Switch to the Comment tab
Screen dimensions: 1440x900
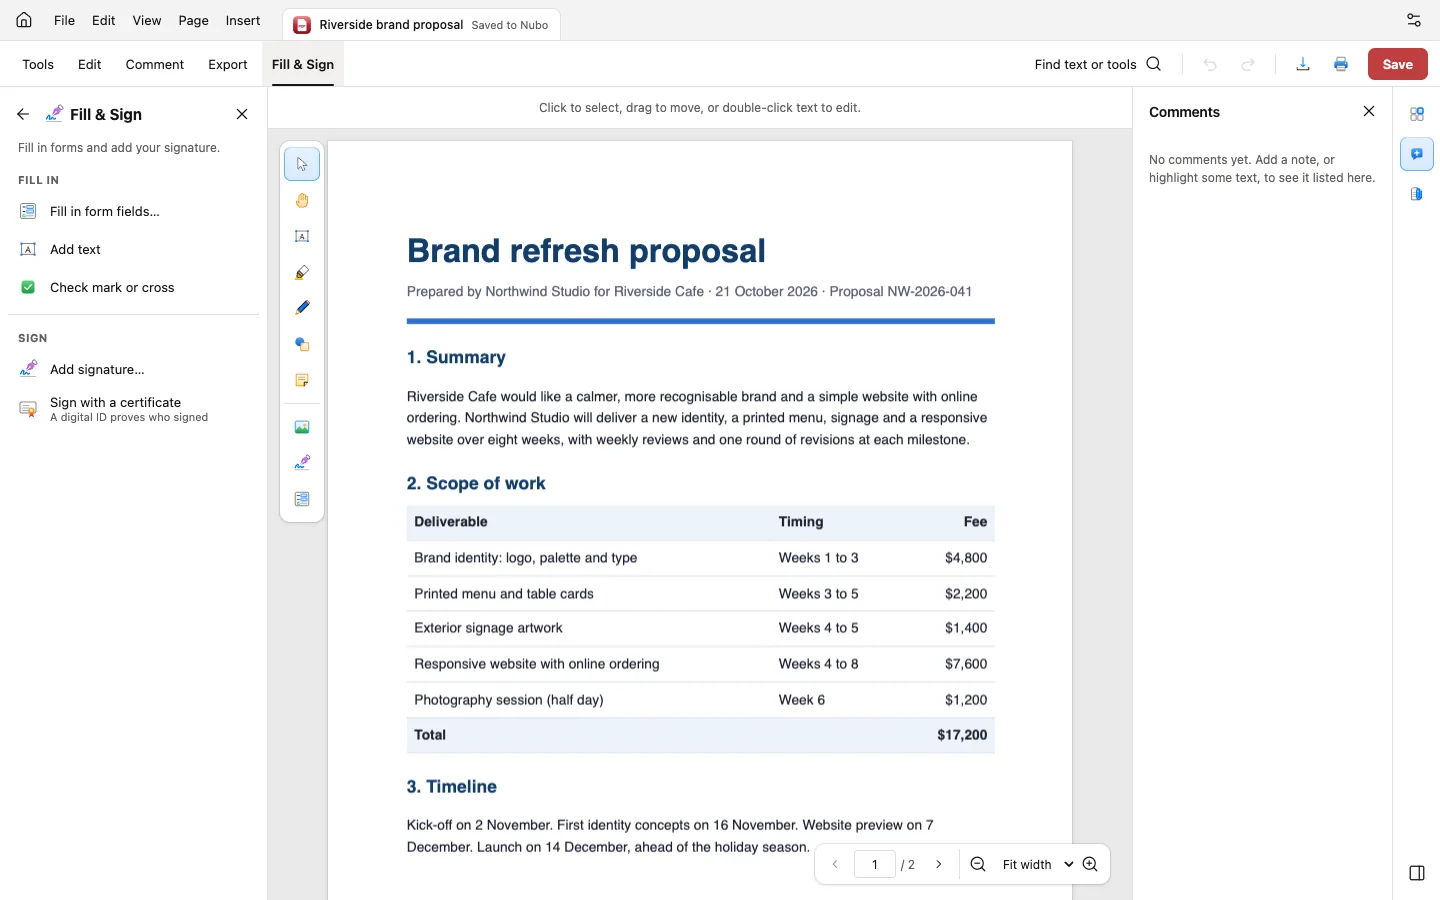(x=155, y=64)
